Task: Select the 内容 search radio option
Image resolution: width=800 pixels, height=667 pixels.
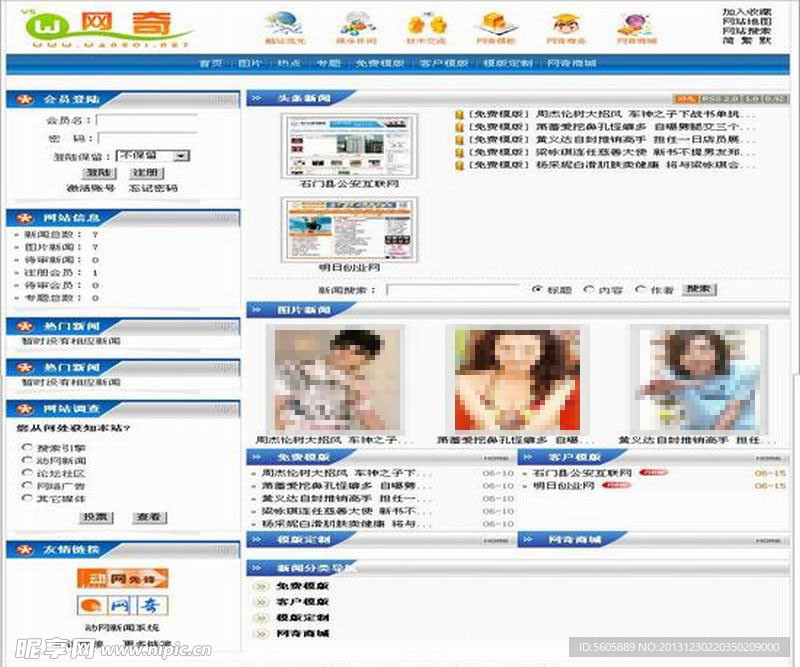Action: tap(589, 290)
